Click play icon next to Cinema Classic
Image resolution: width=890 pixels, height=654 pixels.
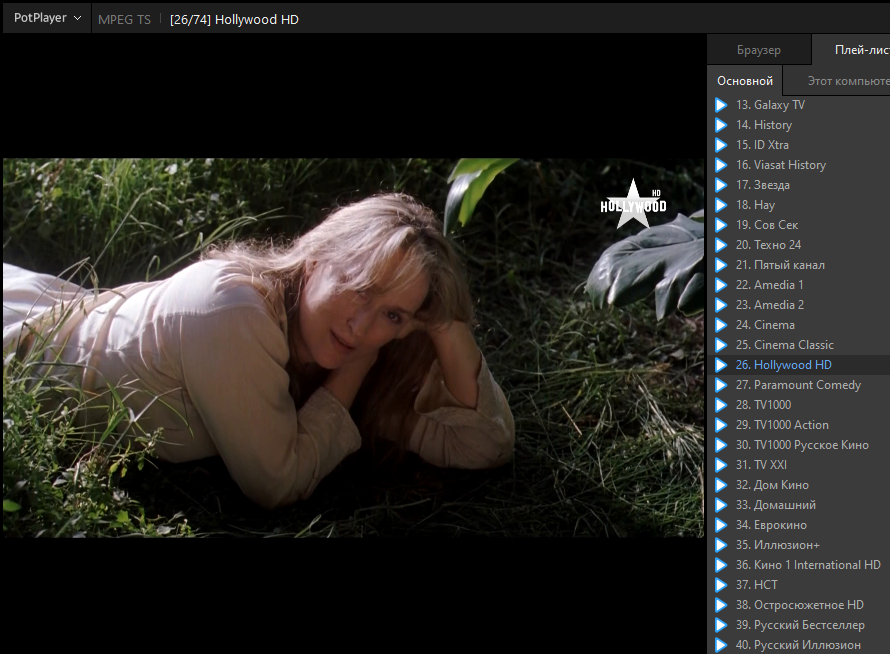coord(721,345)
